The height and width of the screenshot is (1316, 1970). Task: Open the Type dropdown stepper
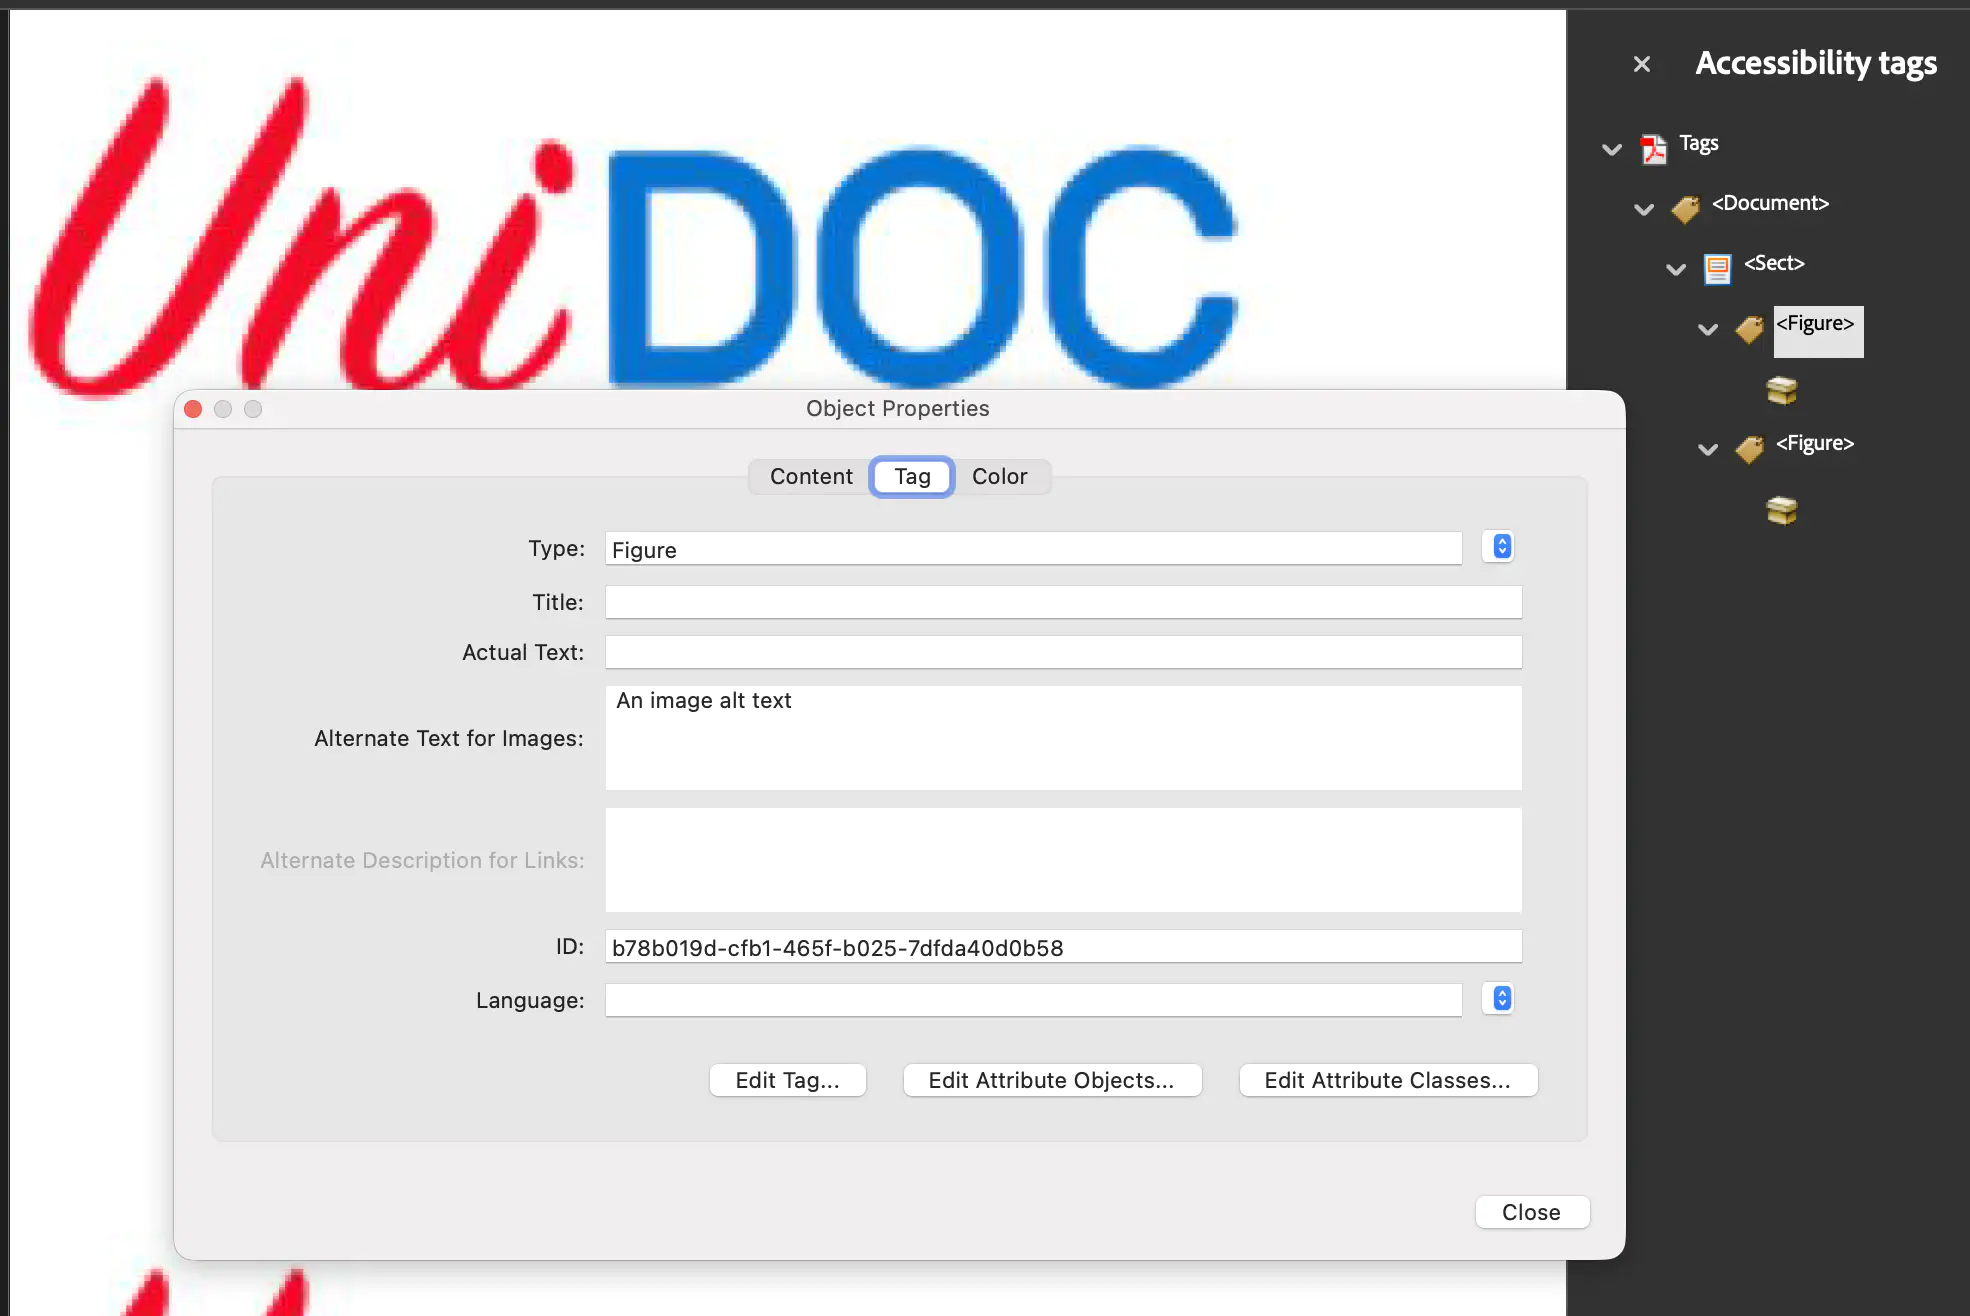1501,546
